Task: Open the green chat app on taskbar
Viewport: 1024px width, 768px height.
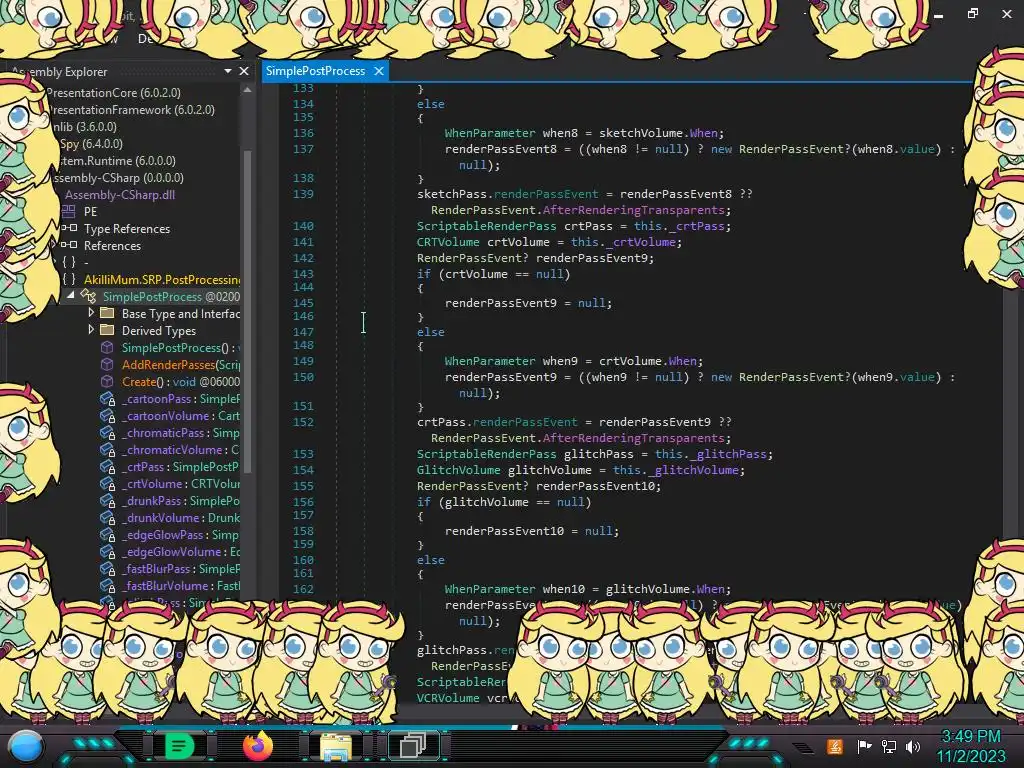Action: click(180, 746)
